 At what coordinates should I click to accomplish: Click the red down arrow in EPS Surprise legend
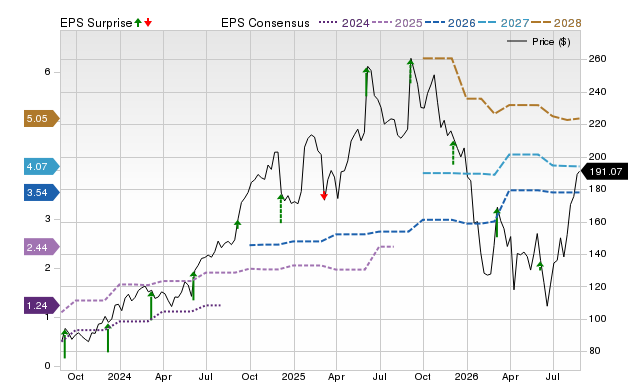point(148,23)
